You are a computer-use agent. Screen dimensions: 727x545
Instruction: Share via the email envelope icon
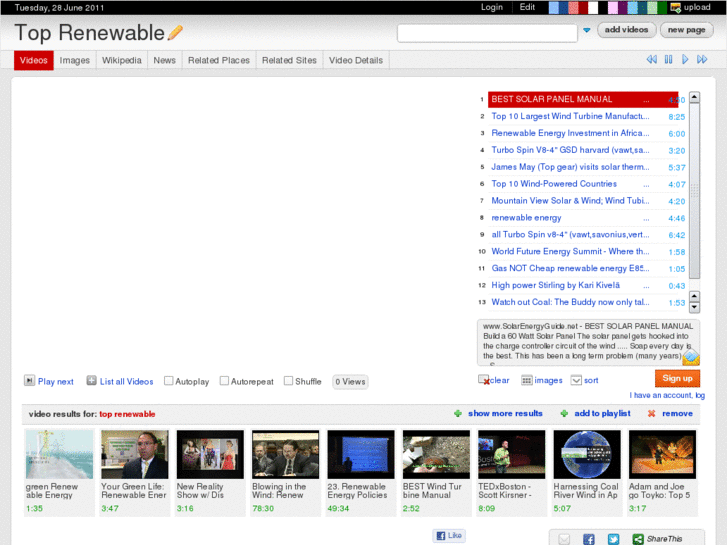point(564,539)
